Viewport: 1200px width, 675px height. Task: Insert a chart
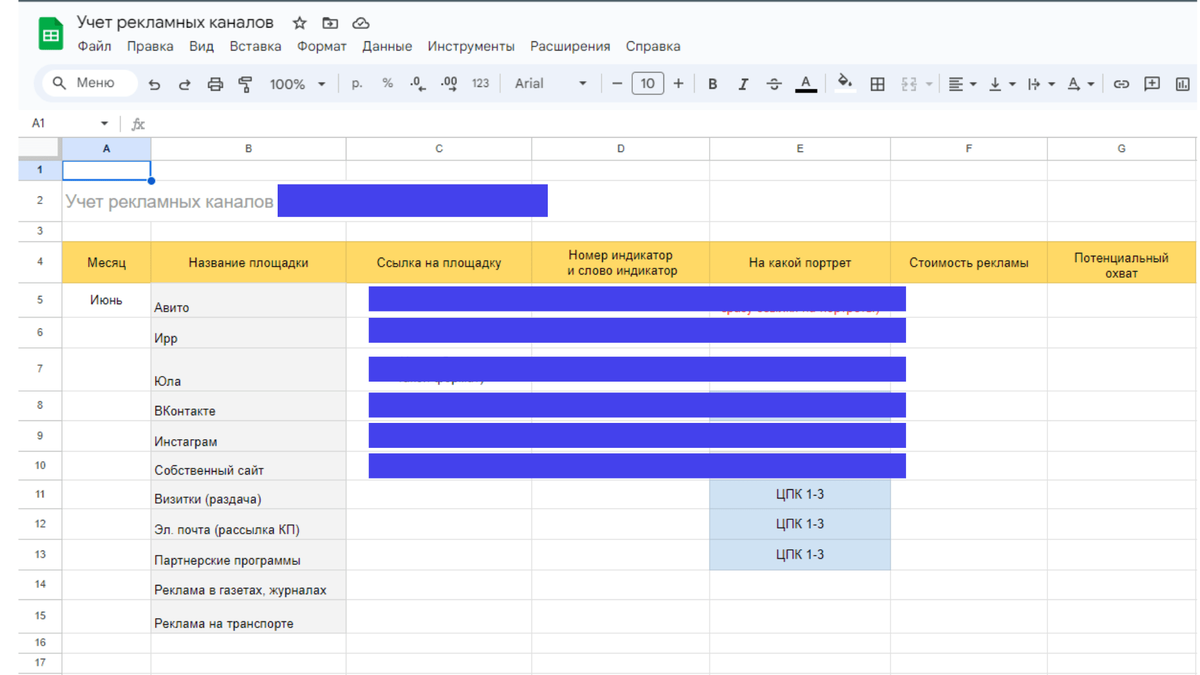[1183, 84]
